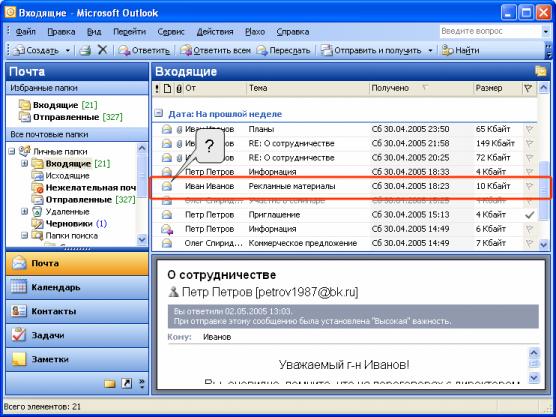Expand the Входящие folder in the tree
This screenshot has width=556, height=417.
24,163
